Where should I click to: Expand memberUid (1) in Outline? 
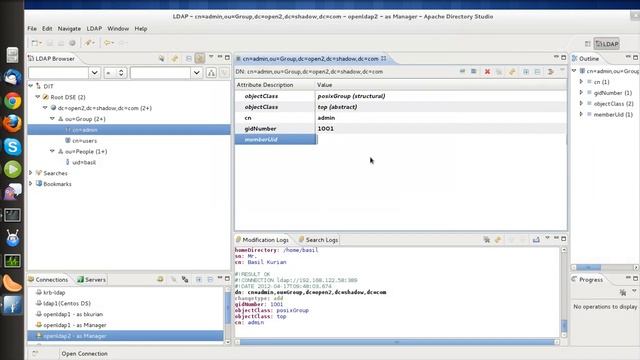click(x=581, y=114)
